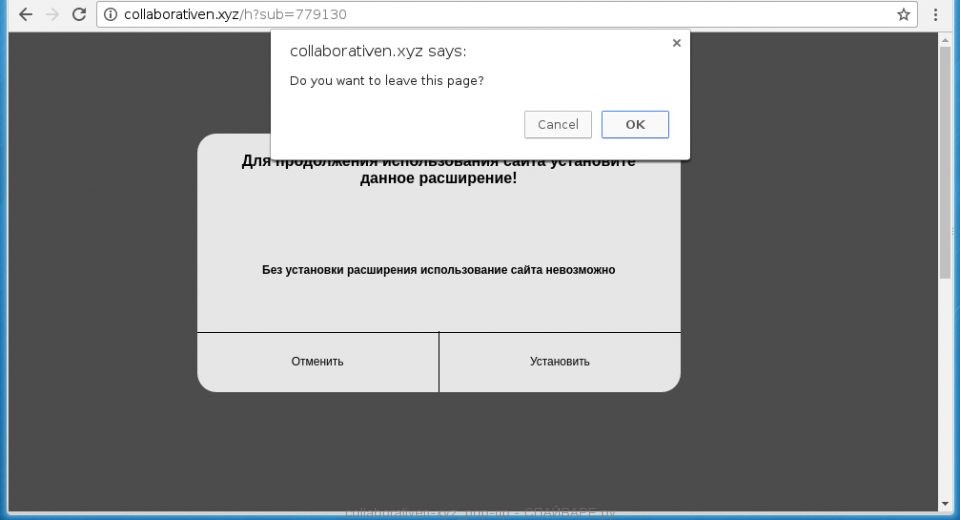Viewport: 960px width, 520px height.
Task: Click the 'данное расширение!' heading text
Action: [438, 179]
